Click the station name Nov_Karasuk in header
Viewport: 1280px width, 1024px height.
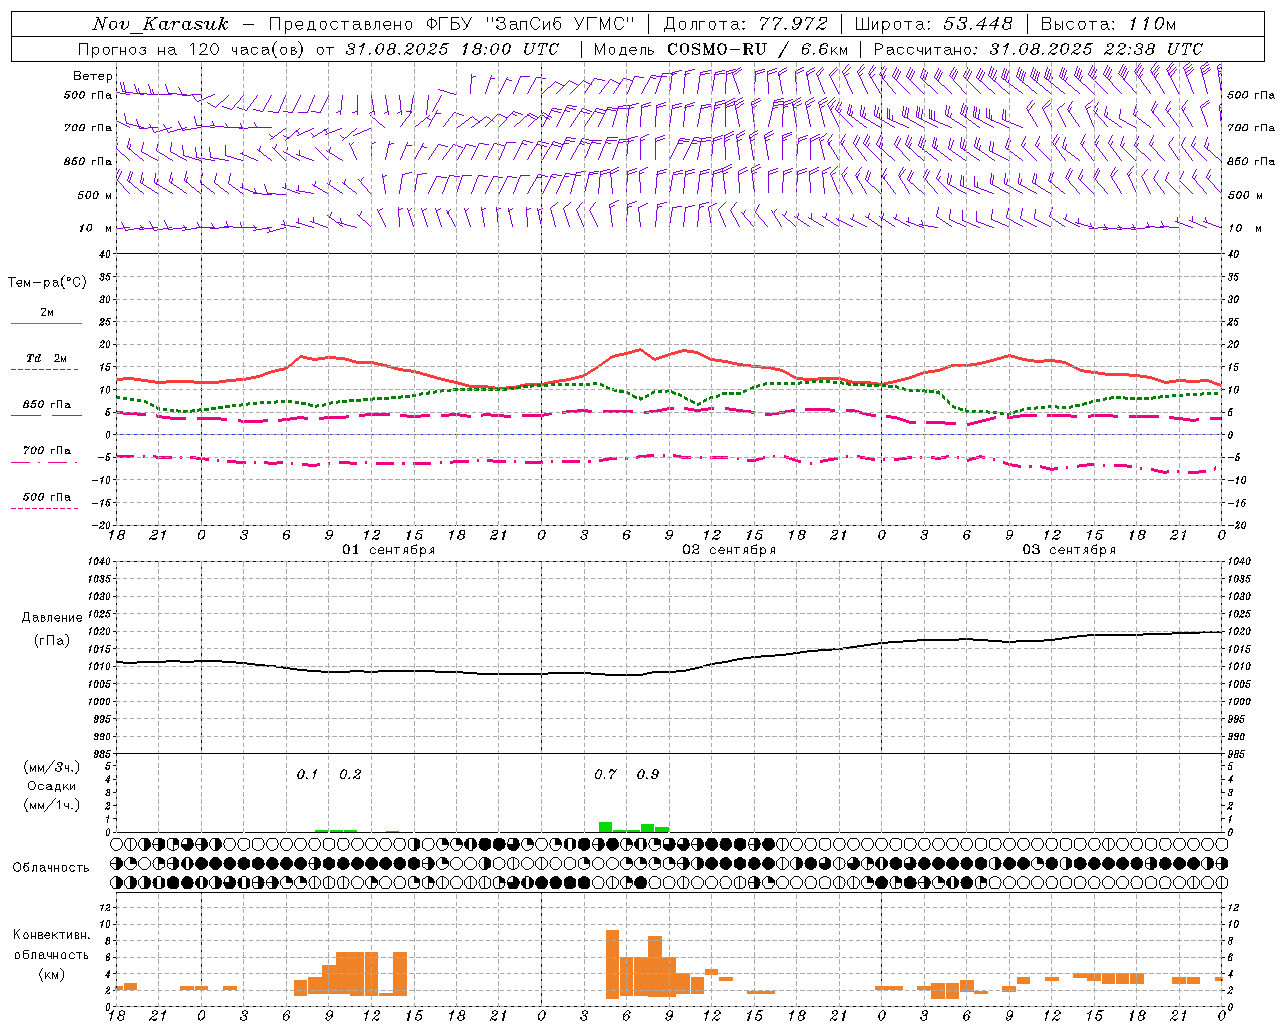point(160,24)
